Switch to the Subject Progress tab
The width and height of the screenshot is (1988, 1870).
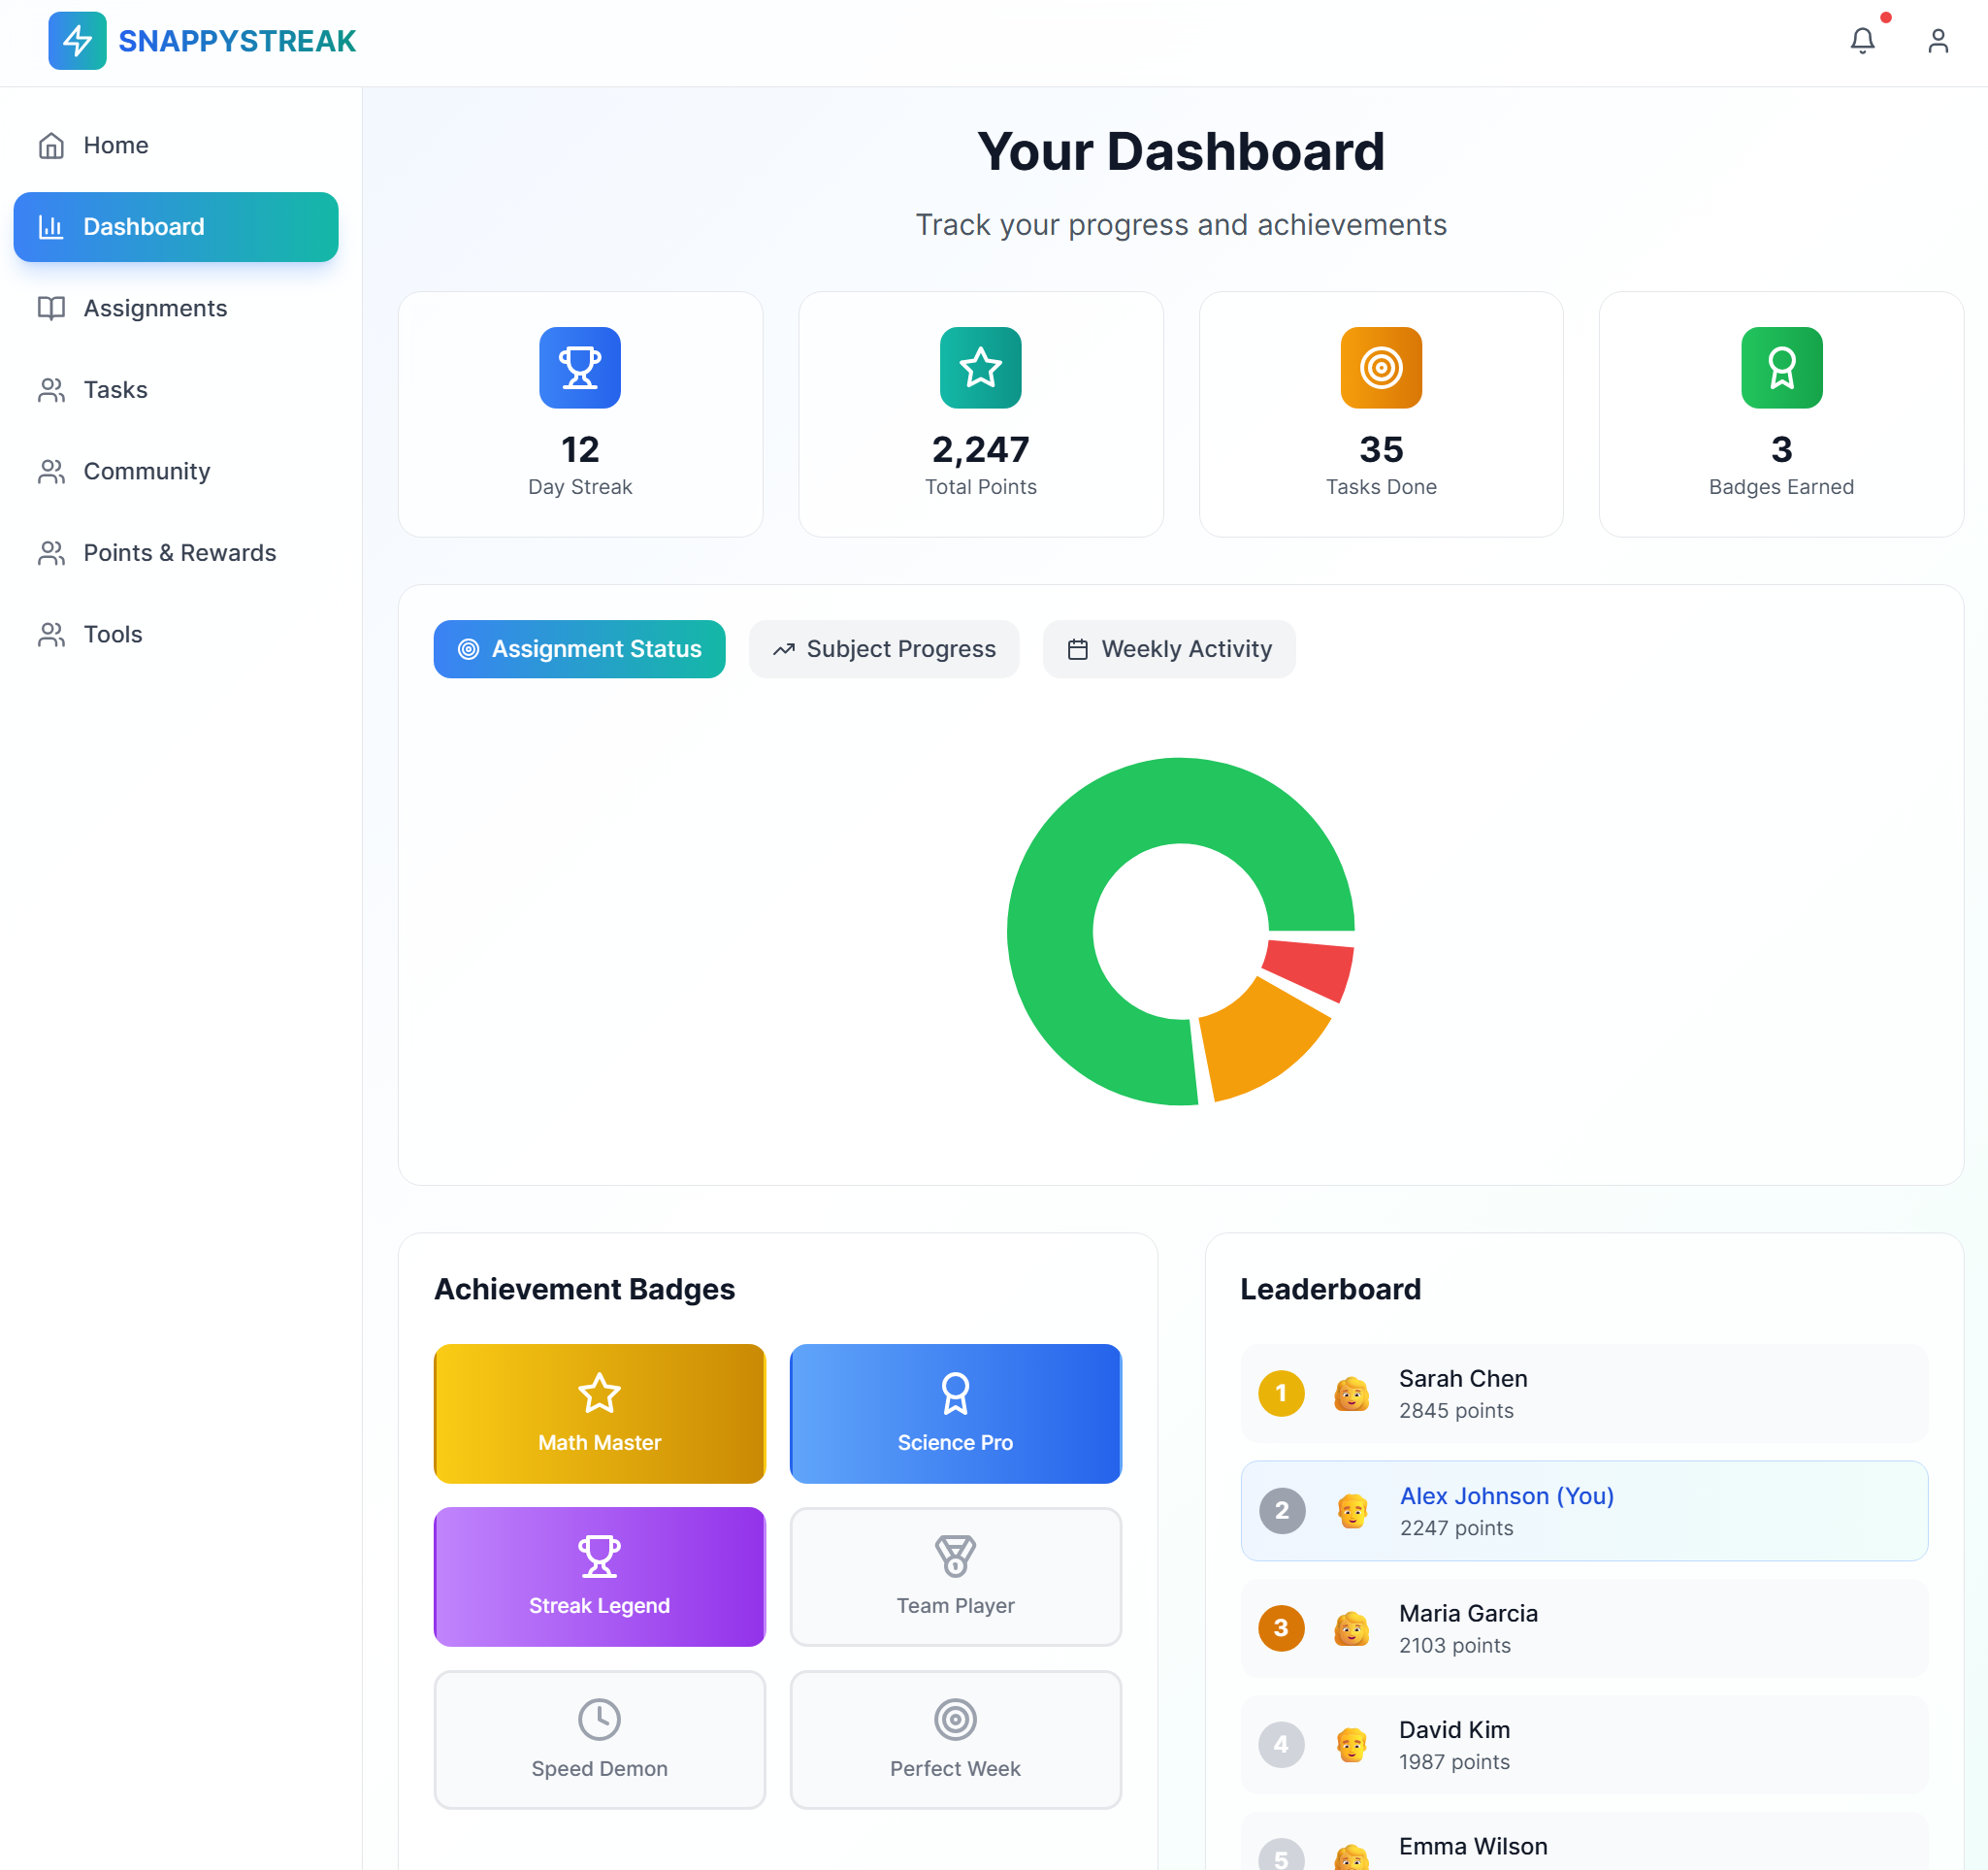pos(884,649)
